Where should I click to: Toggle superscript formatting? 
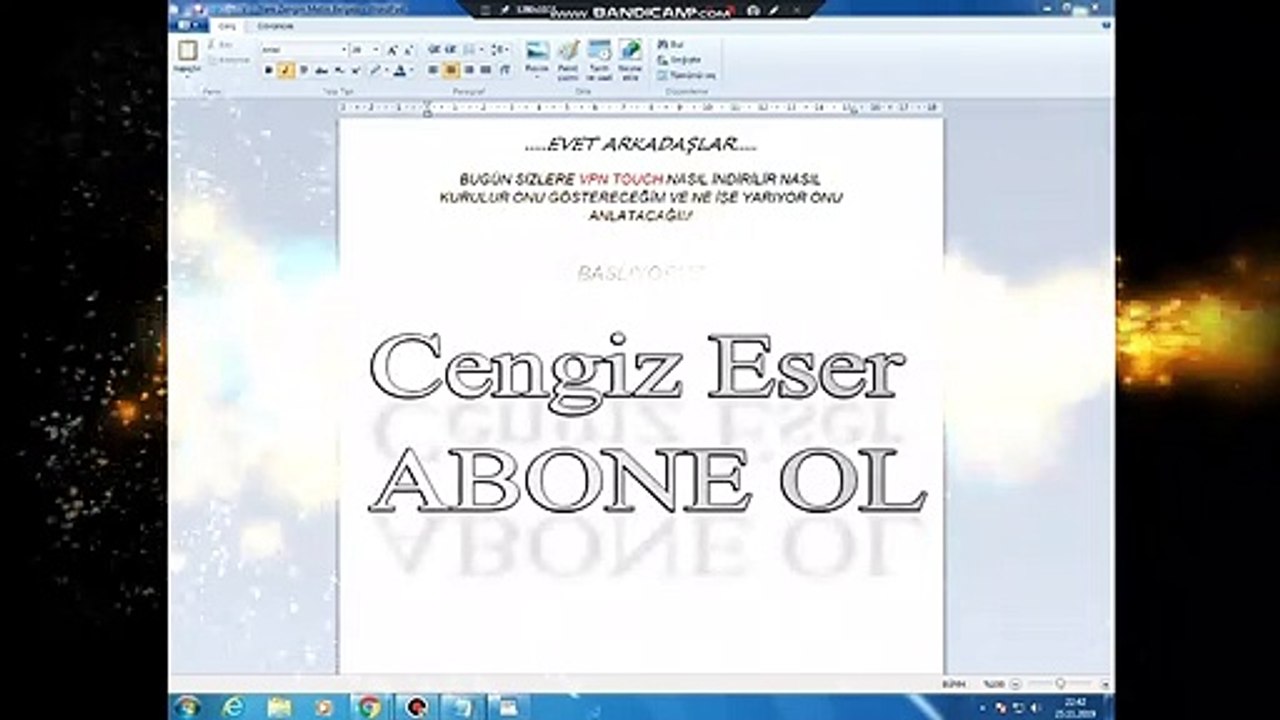coord(356,70)
